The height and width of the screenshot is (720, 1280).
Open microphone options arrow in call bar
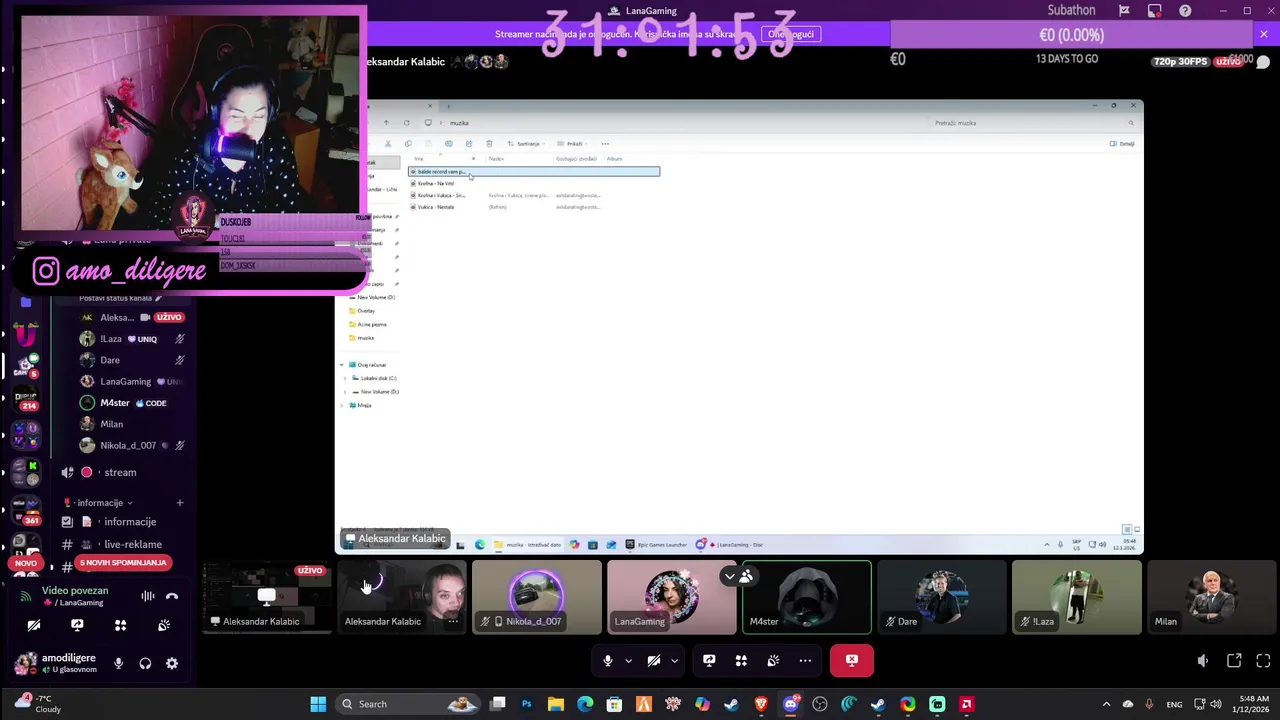[x=628, y=661]
